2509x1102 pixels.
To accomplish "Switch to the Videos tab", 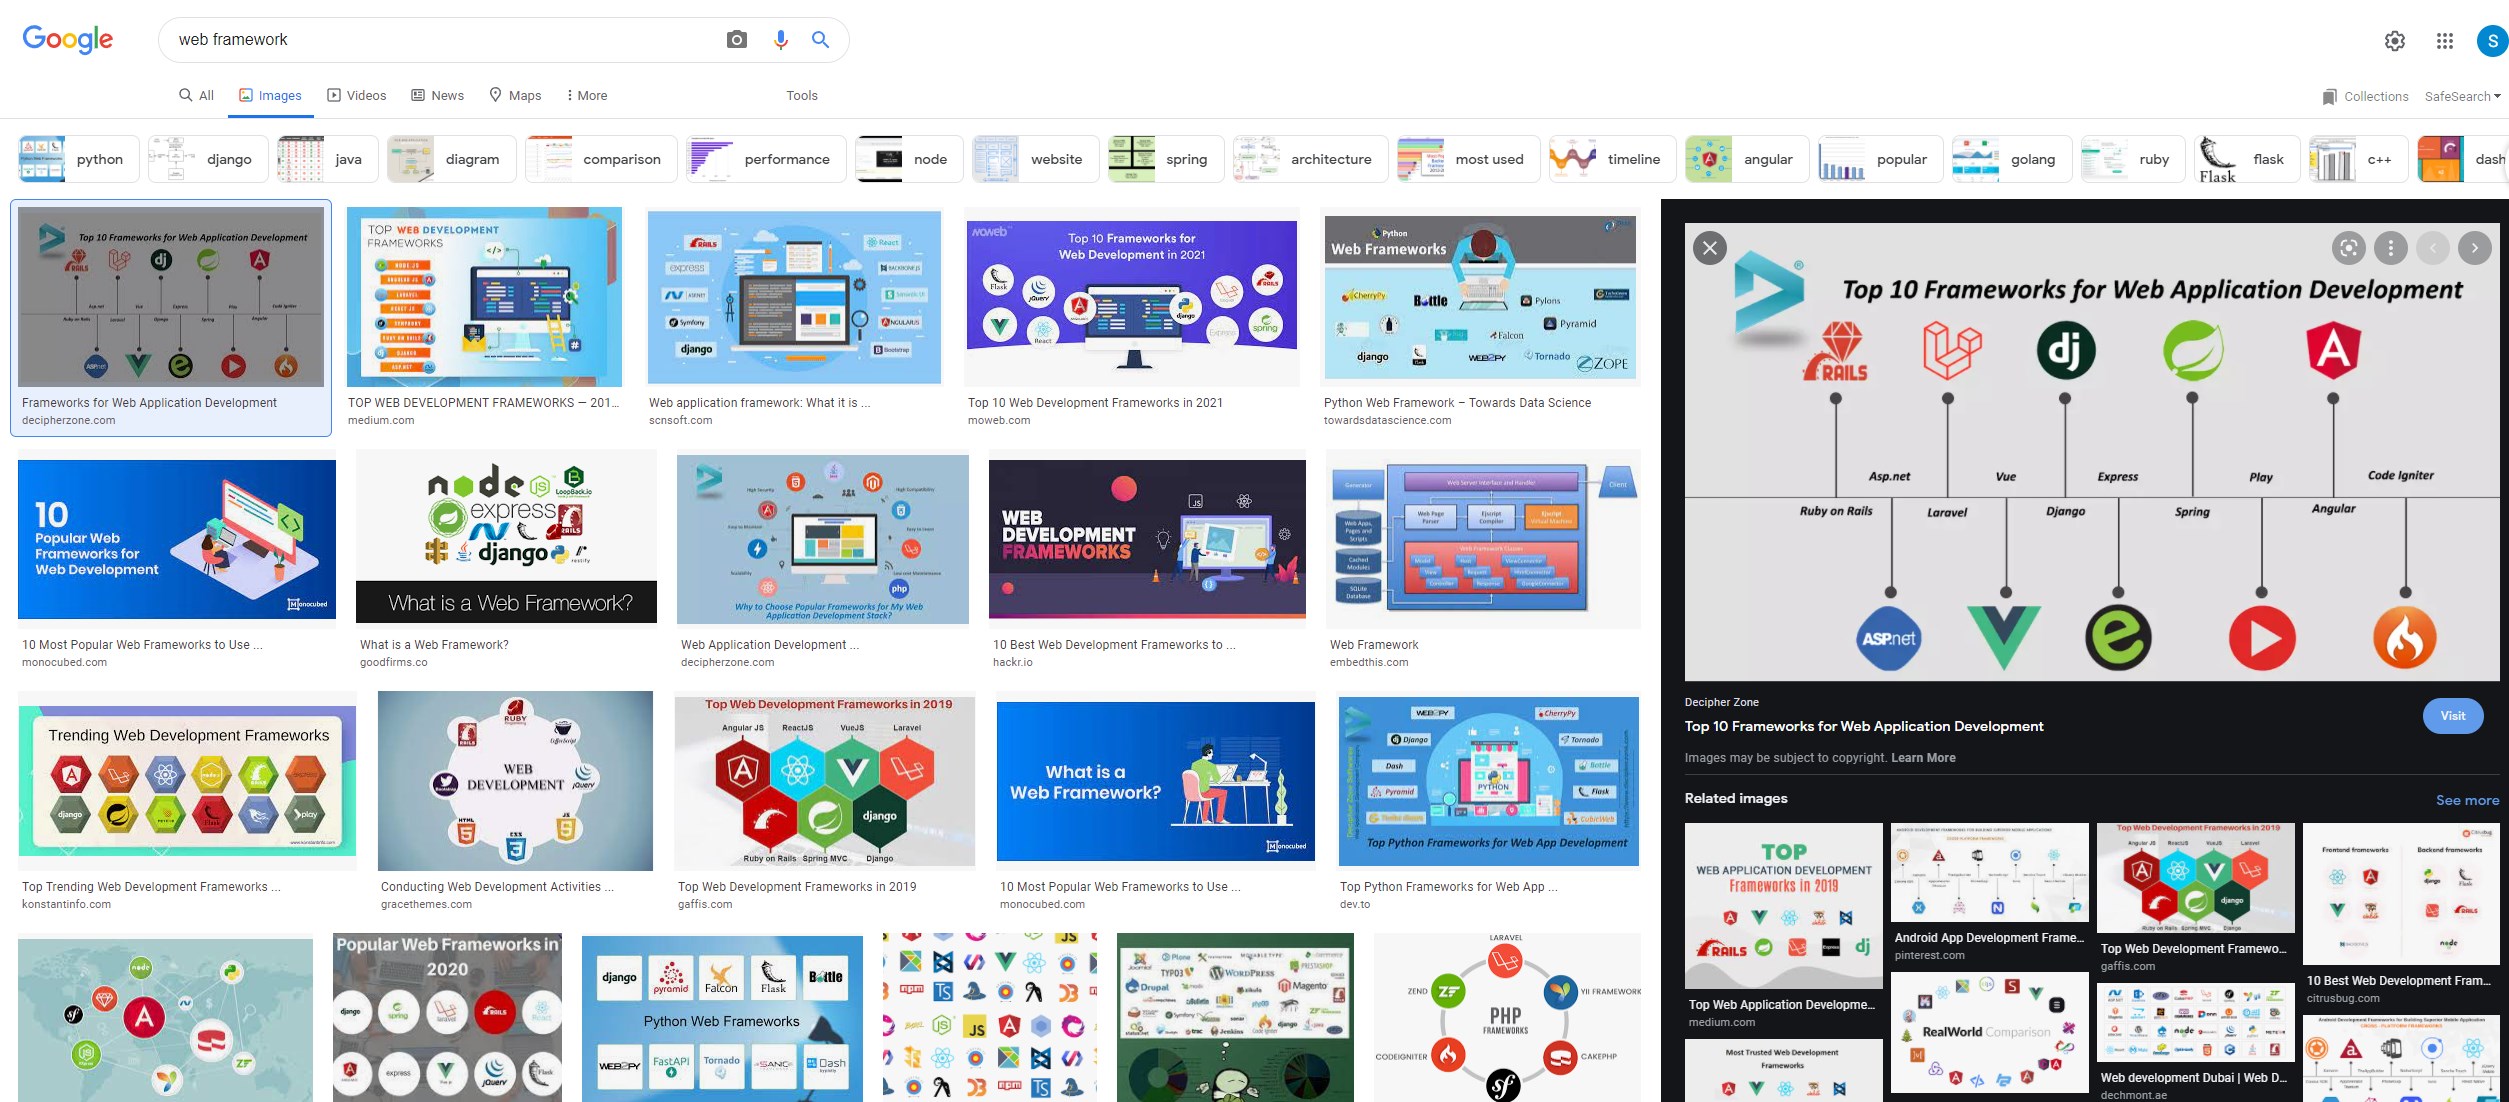I will coord(357,95).
